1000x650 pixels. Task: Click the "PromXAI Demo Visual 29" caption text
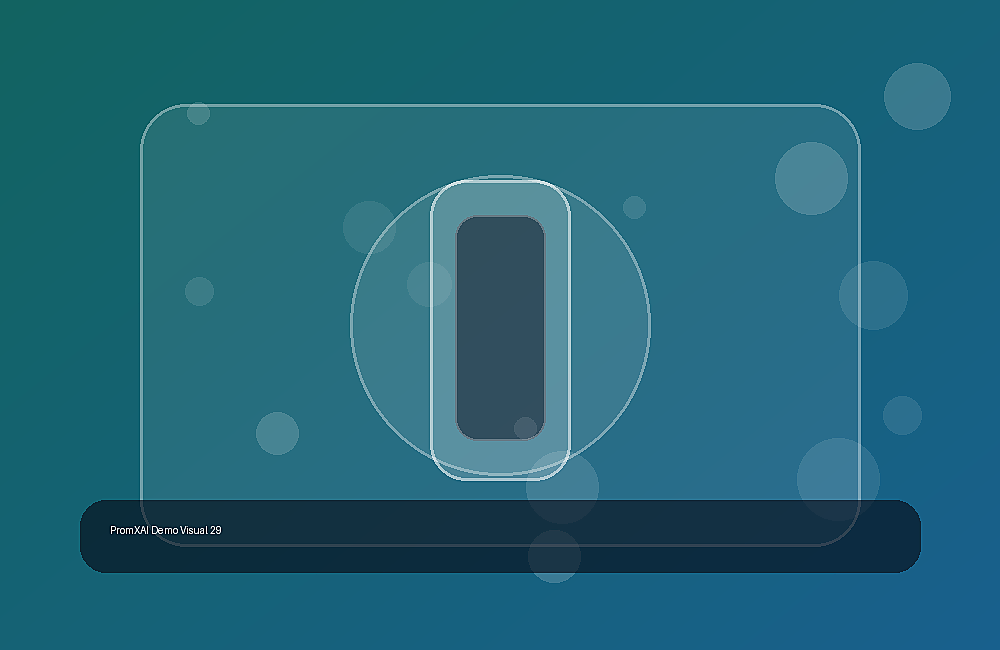coord(166,530)
